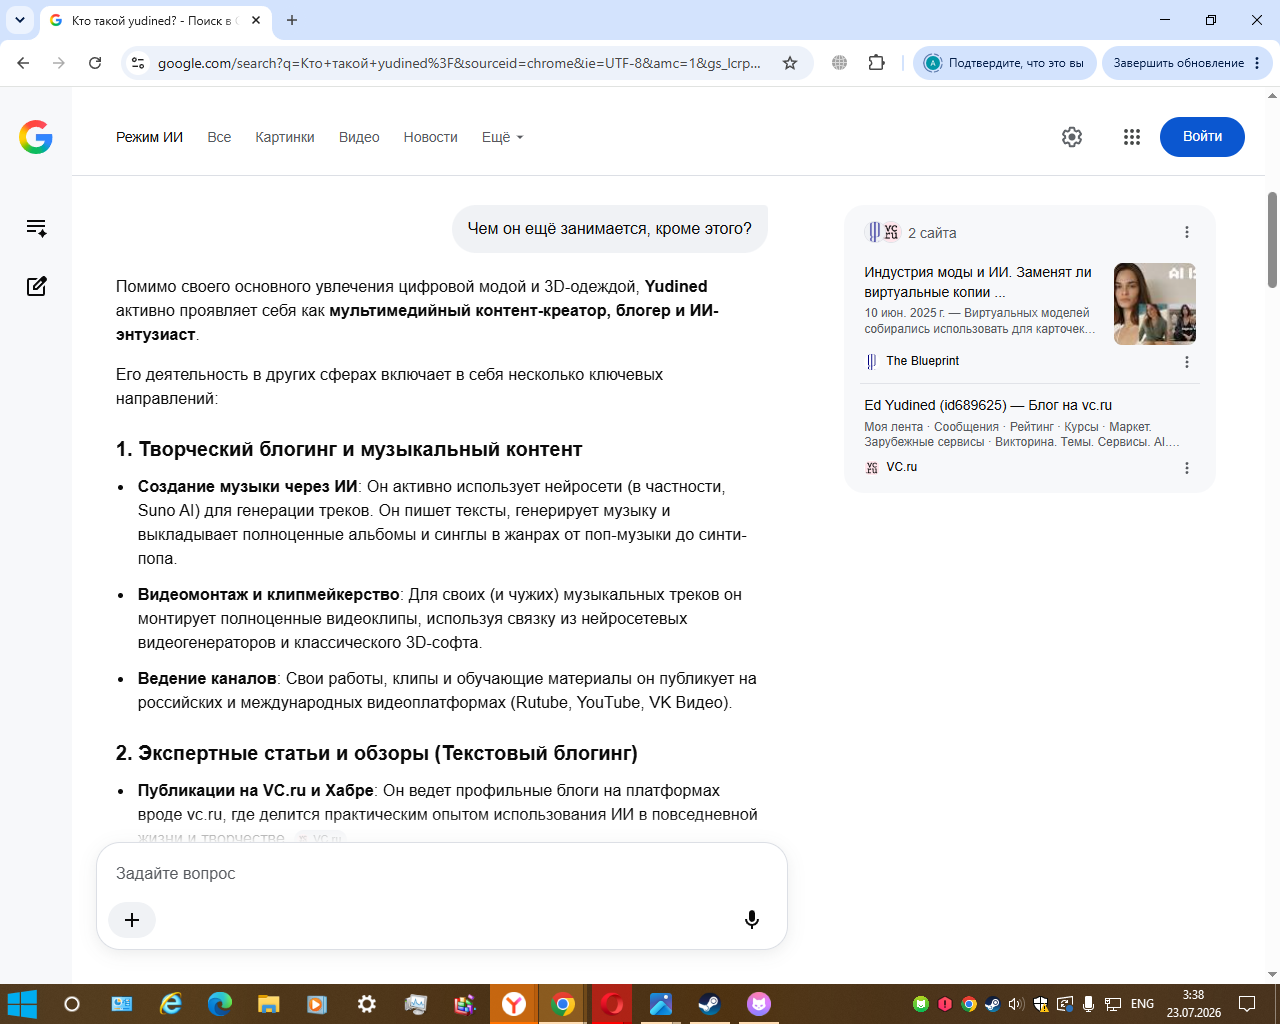Open the Новости tab
This screenshot has height=1024, width=1280.
click(x=431, y=137)
